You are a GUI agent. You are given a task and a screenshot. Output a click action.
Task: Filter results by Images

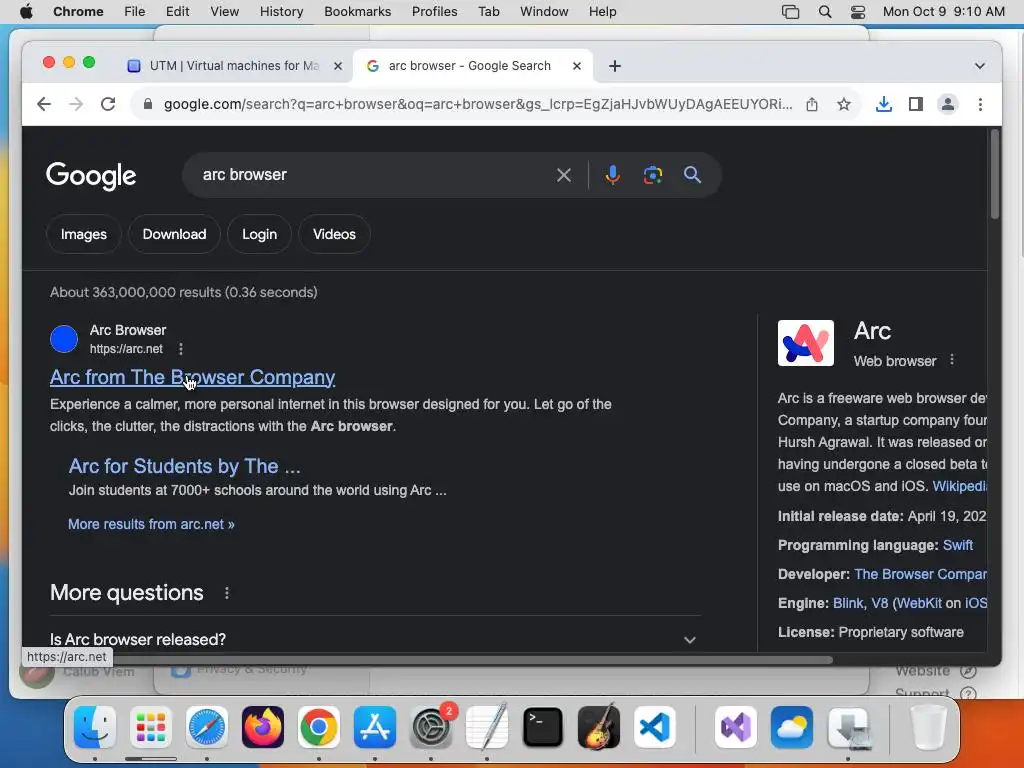(x=84, y=234)
